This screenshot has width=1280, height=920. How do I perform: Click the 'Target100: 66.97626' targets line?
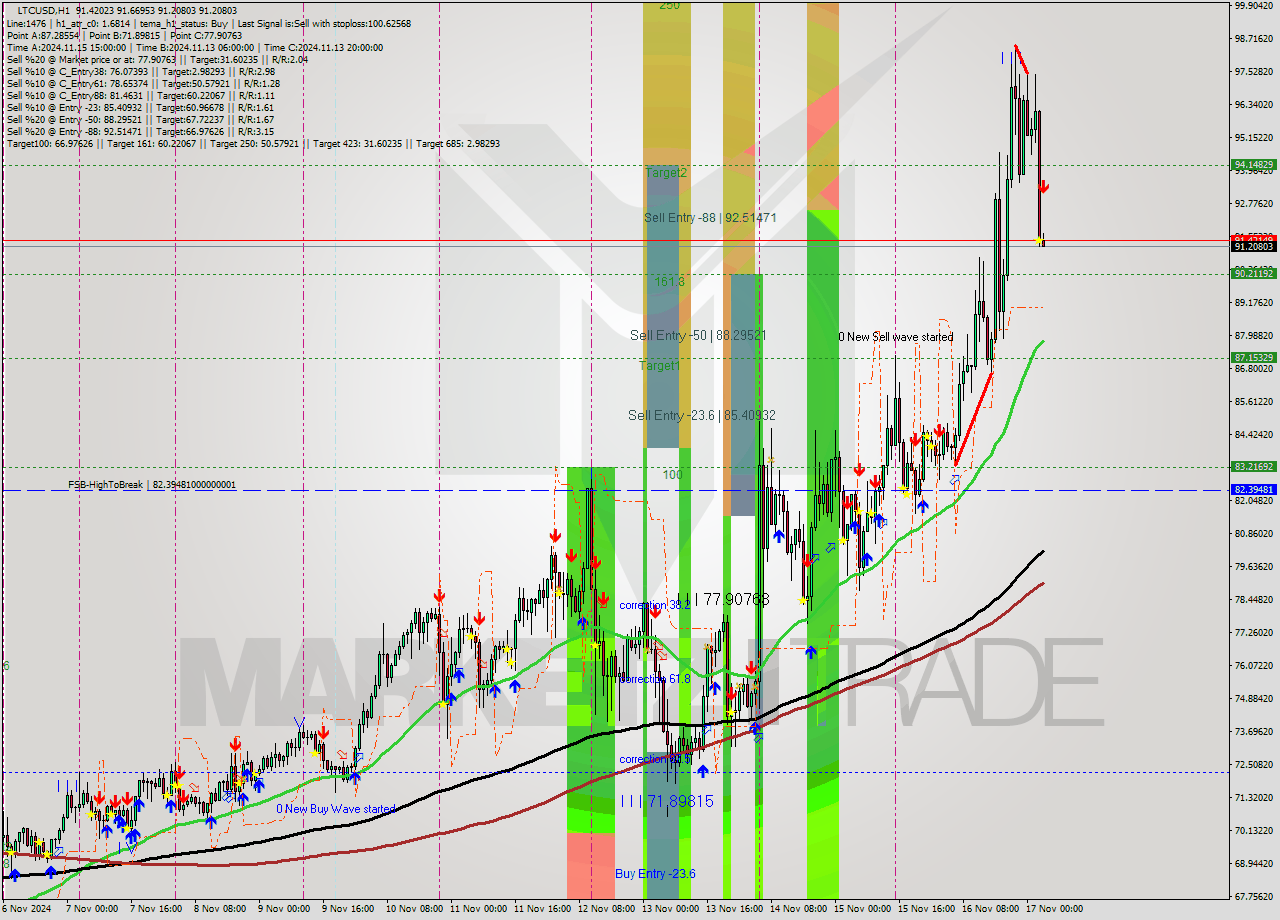[253, 143]
